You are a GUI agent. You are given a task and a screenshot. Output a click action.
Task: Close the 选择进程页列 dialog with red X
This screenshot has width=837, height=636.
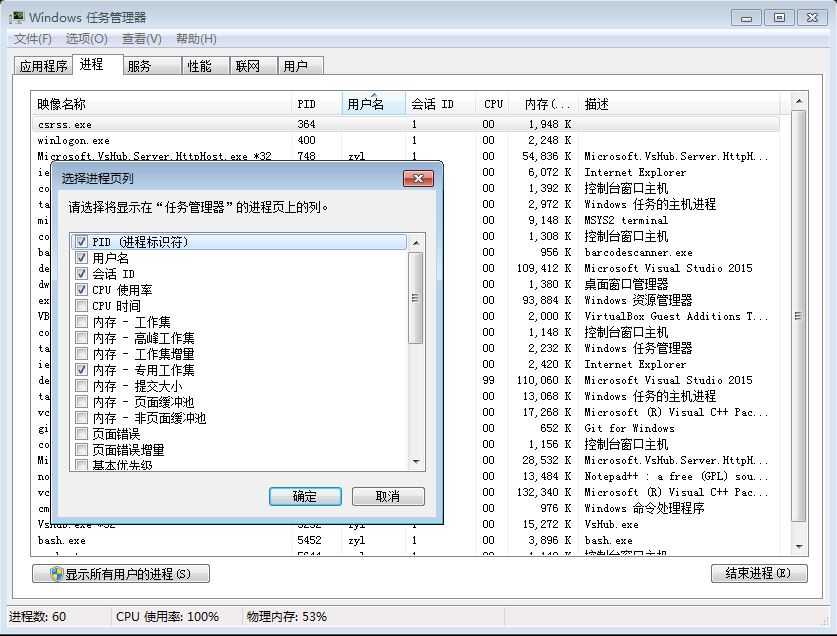(417, 178)
